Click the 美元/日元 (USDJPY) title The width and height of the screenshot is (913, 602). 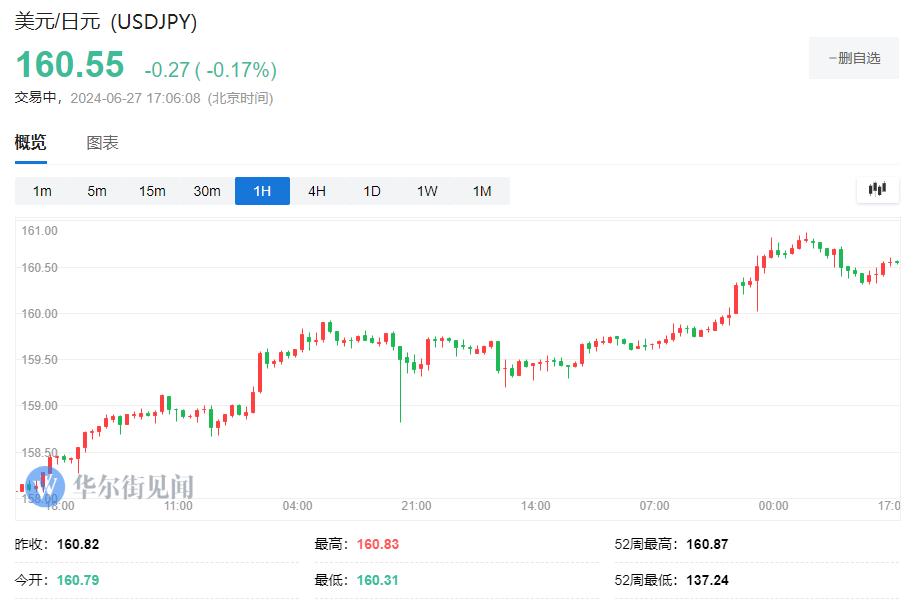[106, 22]
